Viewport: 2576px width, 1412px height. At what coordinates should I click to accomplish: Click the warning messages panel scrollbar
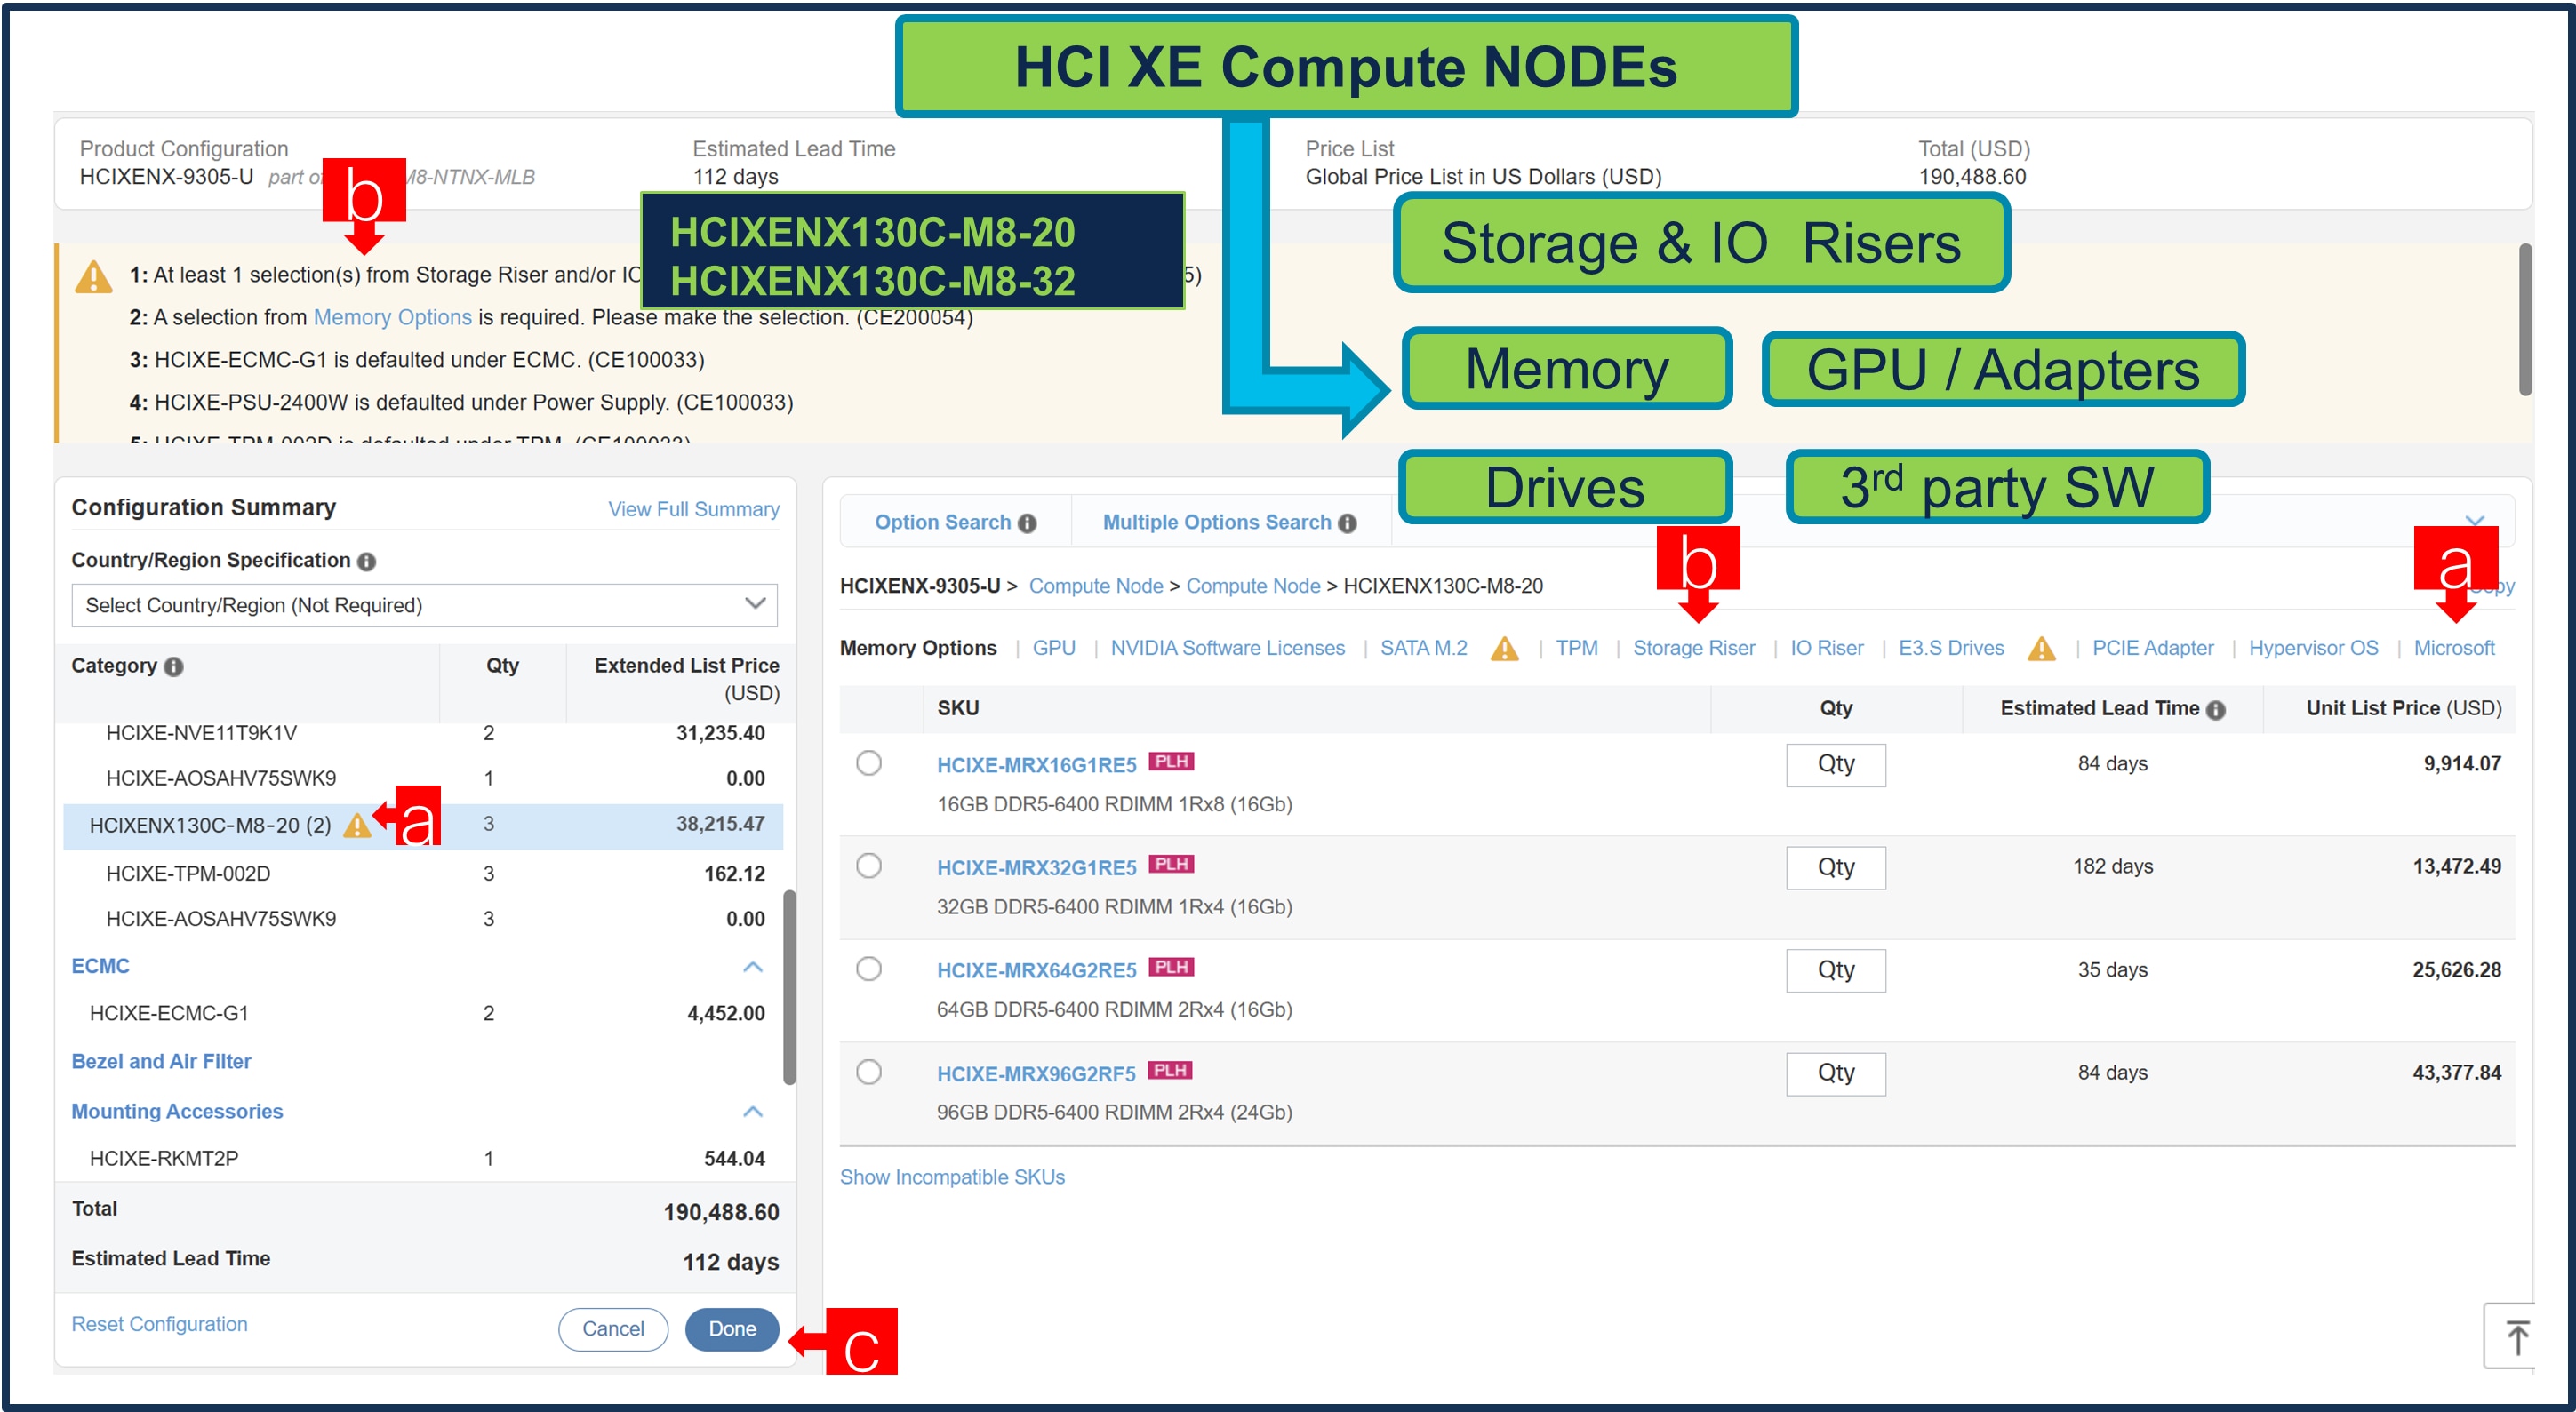tap(2524, 319)
